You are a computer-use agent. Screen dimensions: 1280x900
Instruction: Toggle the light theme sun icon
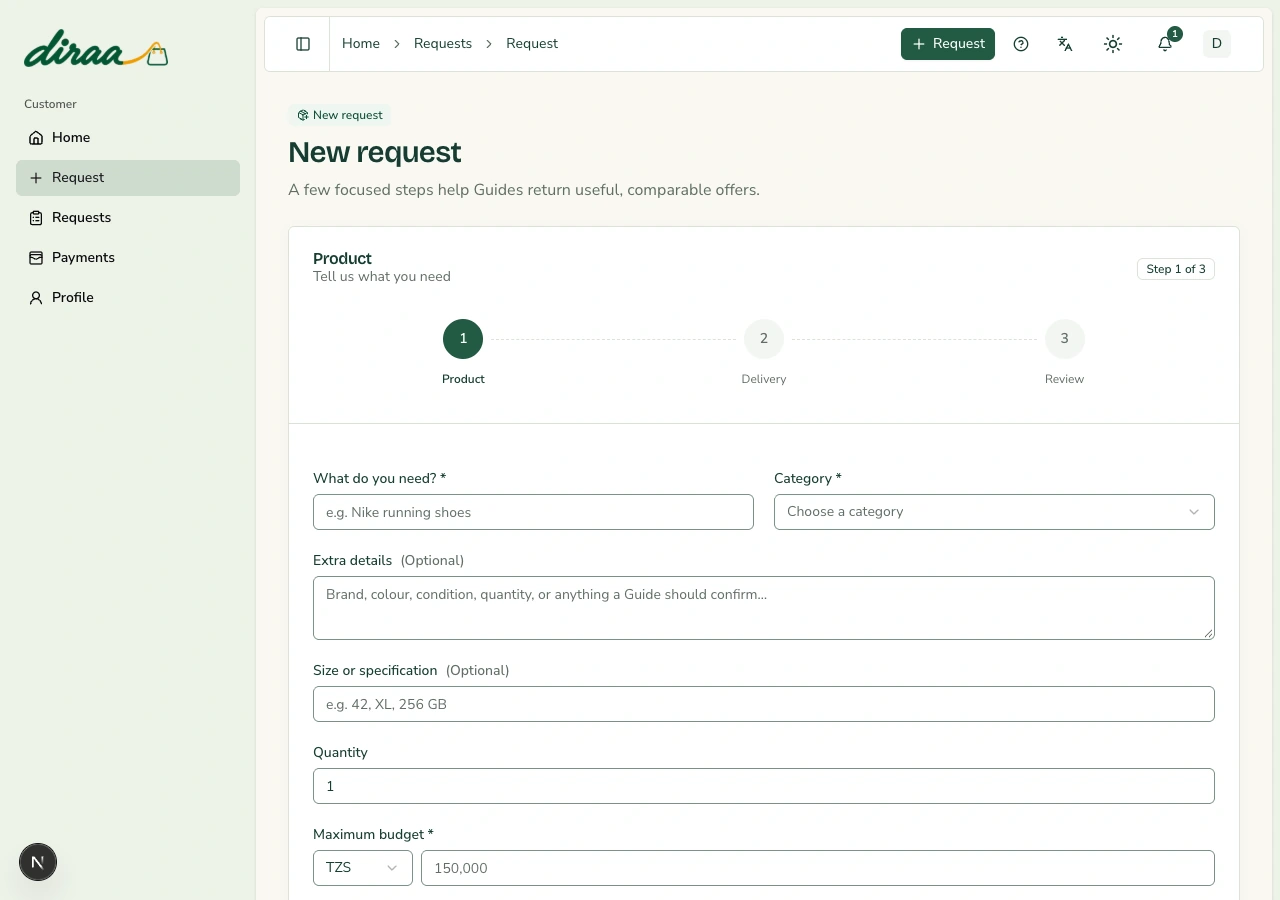1113,44
